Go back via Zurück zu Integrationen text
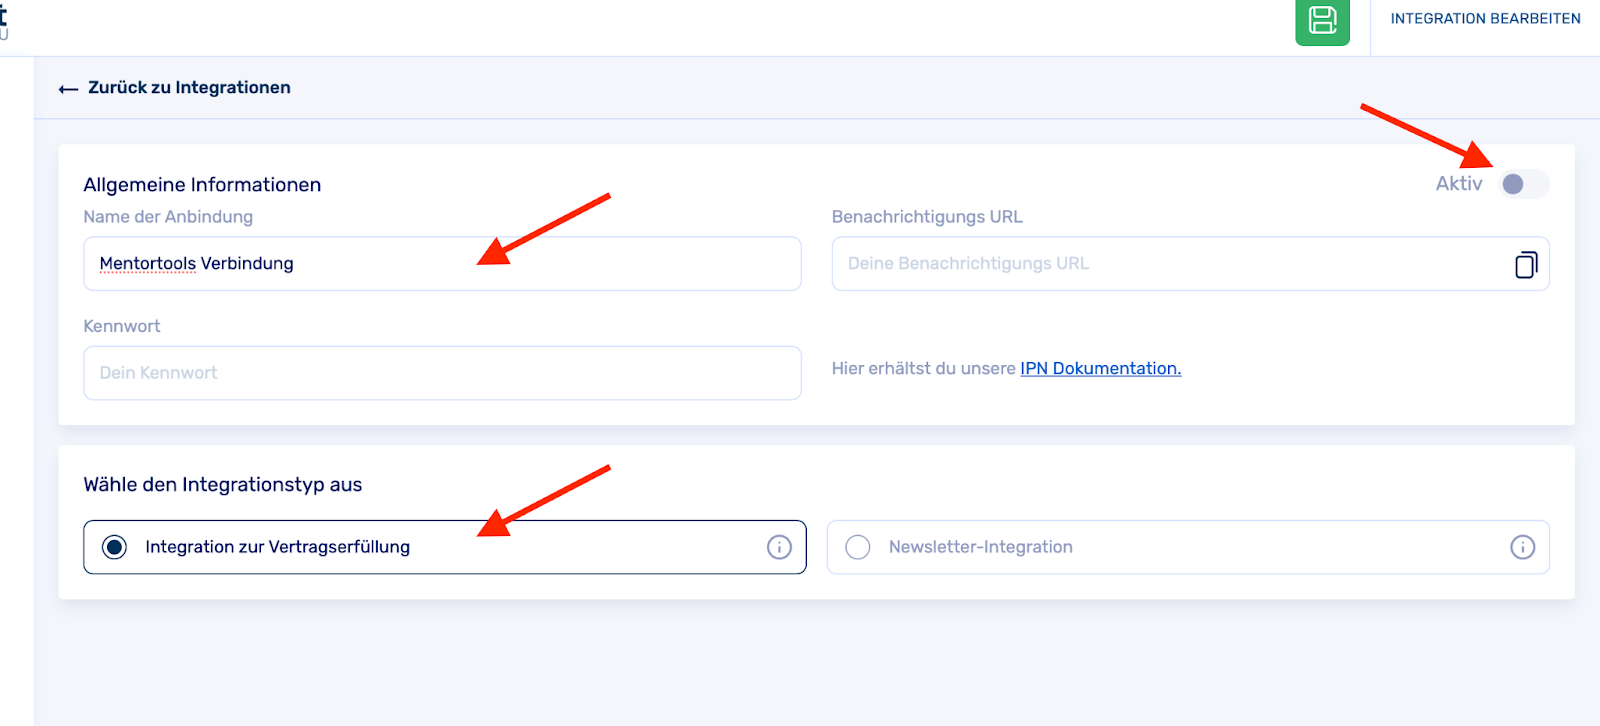This screenshot has width=1600, height=726. (x=189, y=88)
